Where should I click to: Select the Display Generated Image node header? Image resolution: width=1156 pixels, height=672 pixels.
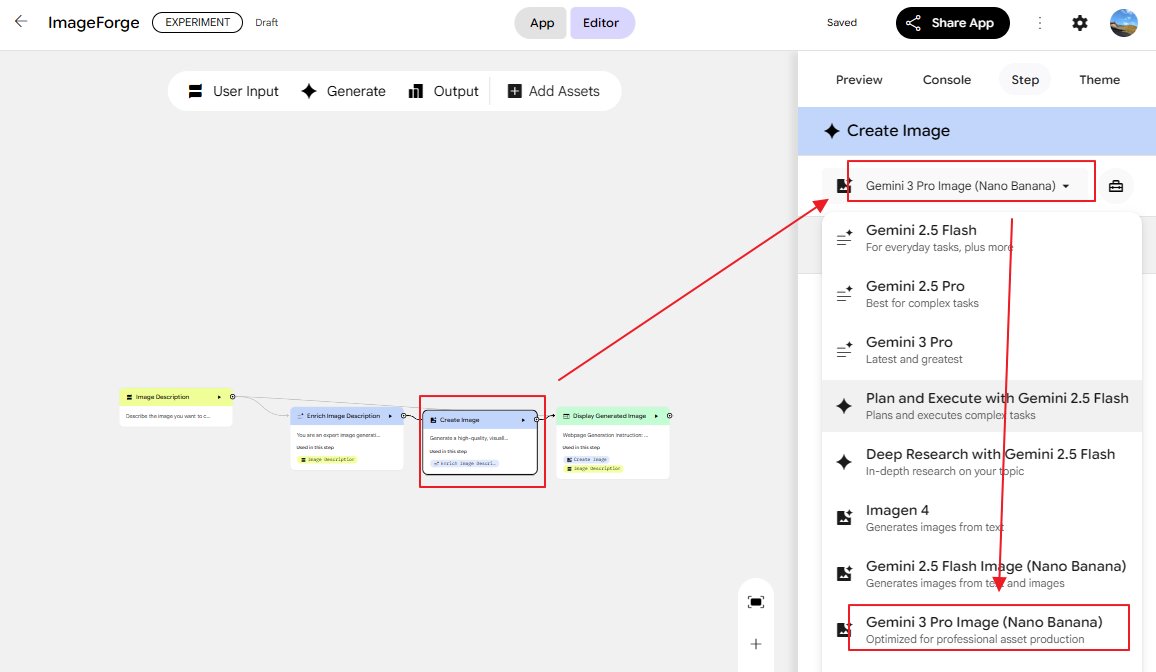(613, 416)
